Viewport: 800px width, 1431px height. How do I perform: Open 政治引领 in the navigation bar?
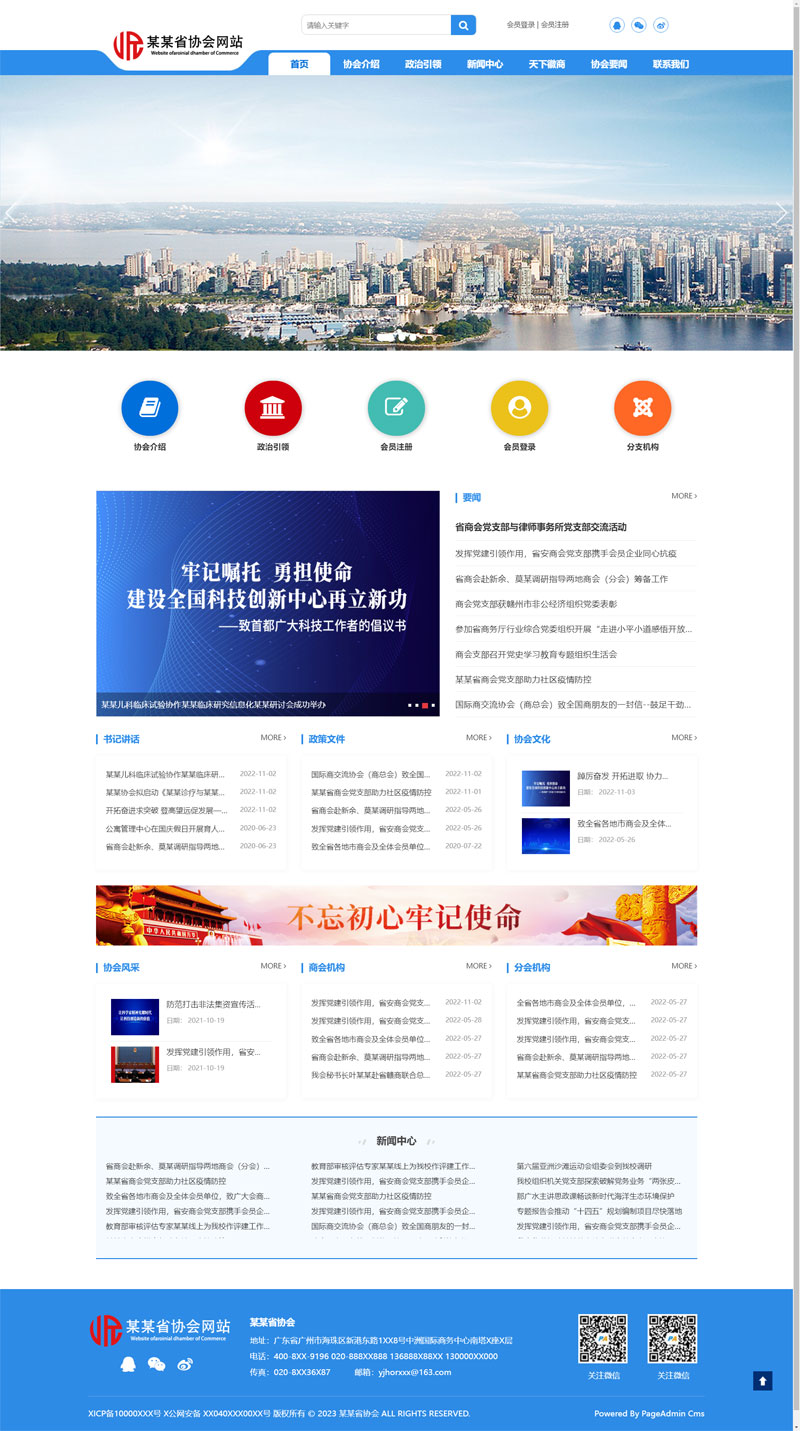tap(423, 64)
